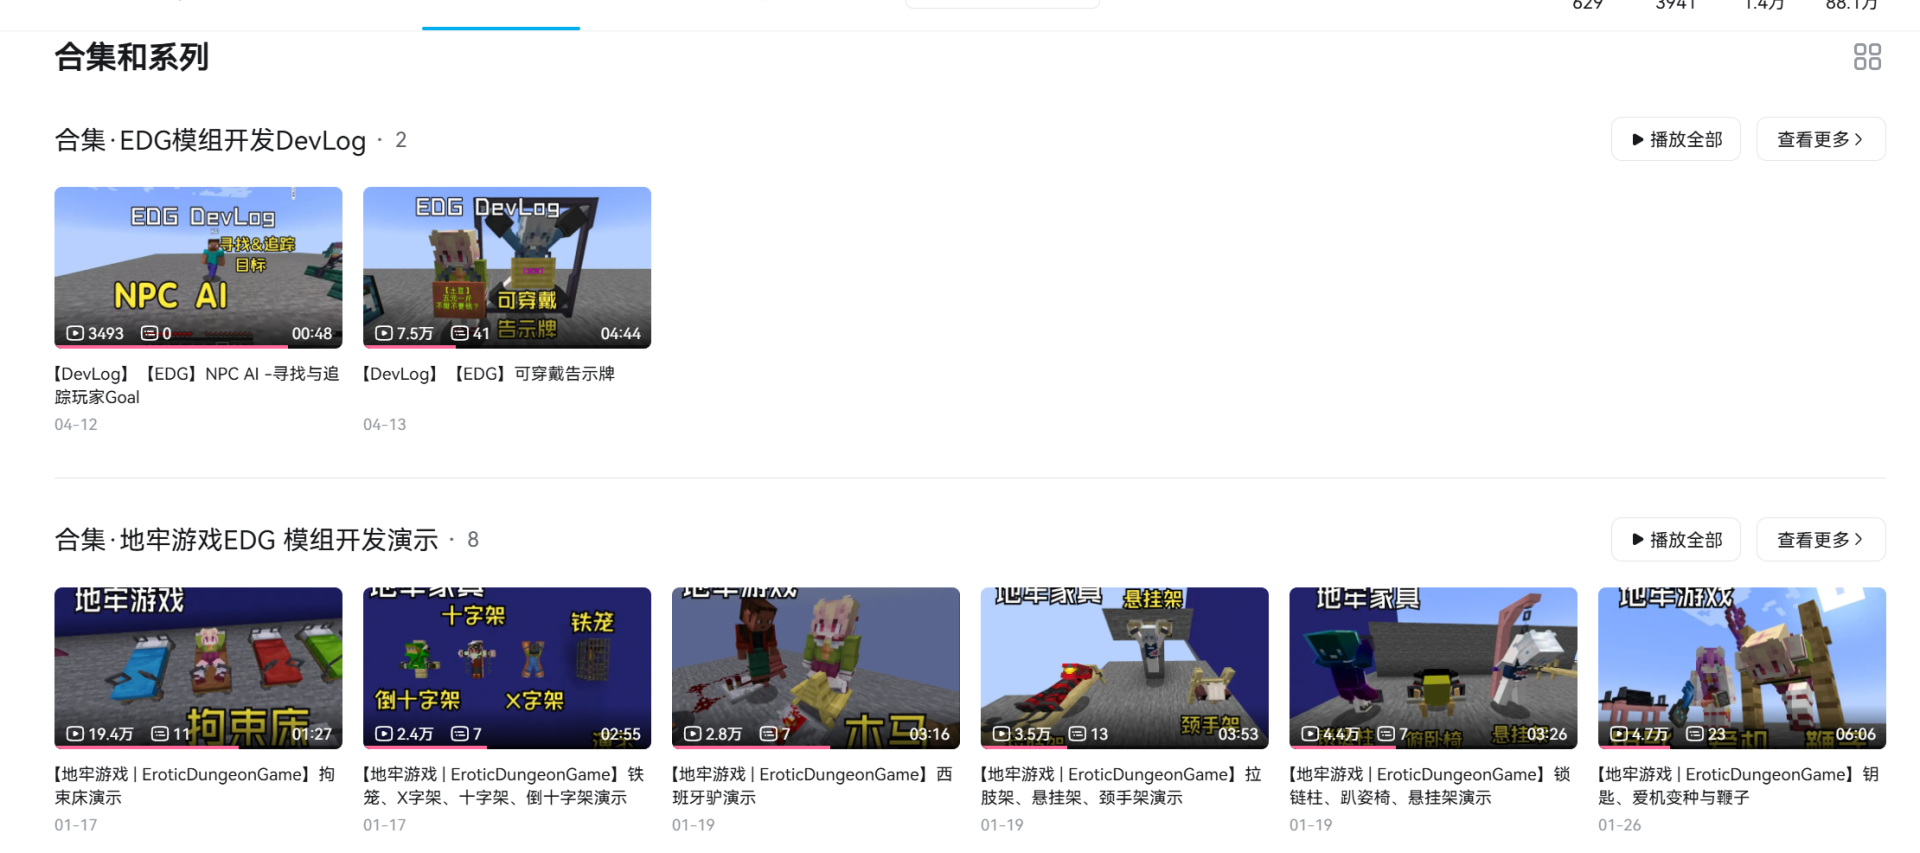The height and width of the screenshot is (853, 1920).
Task: Play all in EDG模组开发DevLog collection
Action: 1676,139
